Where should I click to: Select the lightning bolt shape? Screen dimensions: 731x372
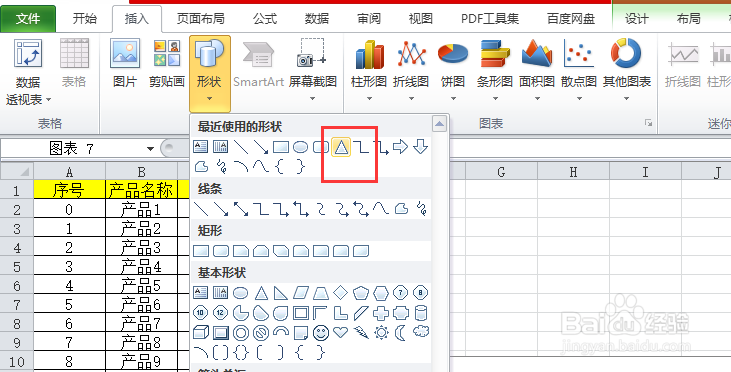point(361,332)
